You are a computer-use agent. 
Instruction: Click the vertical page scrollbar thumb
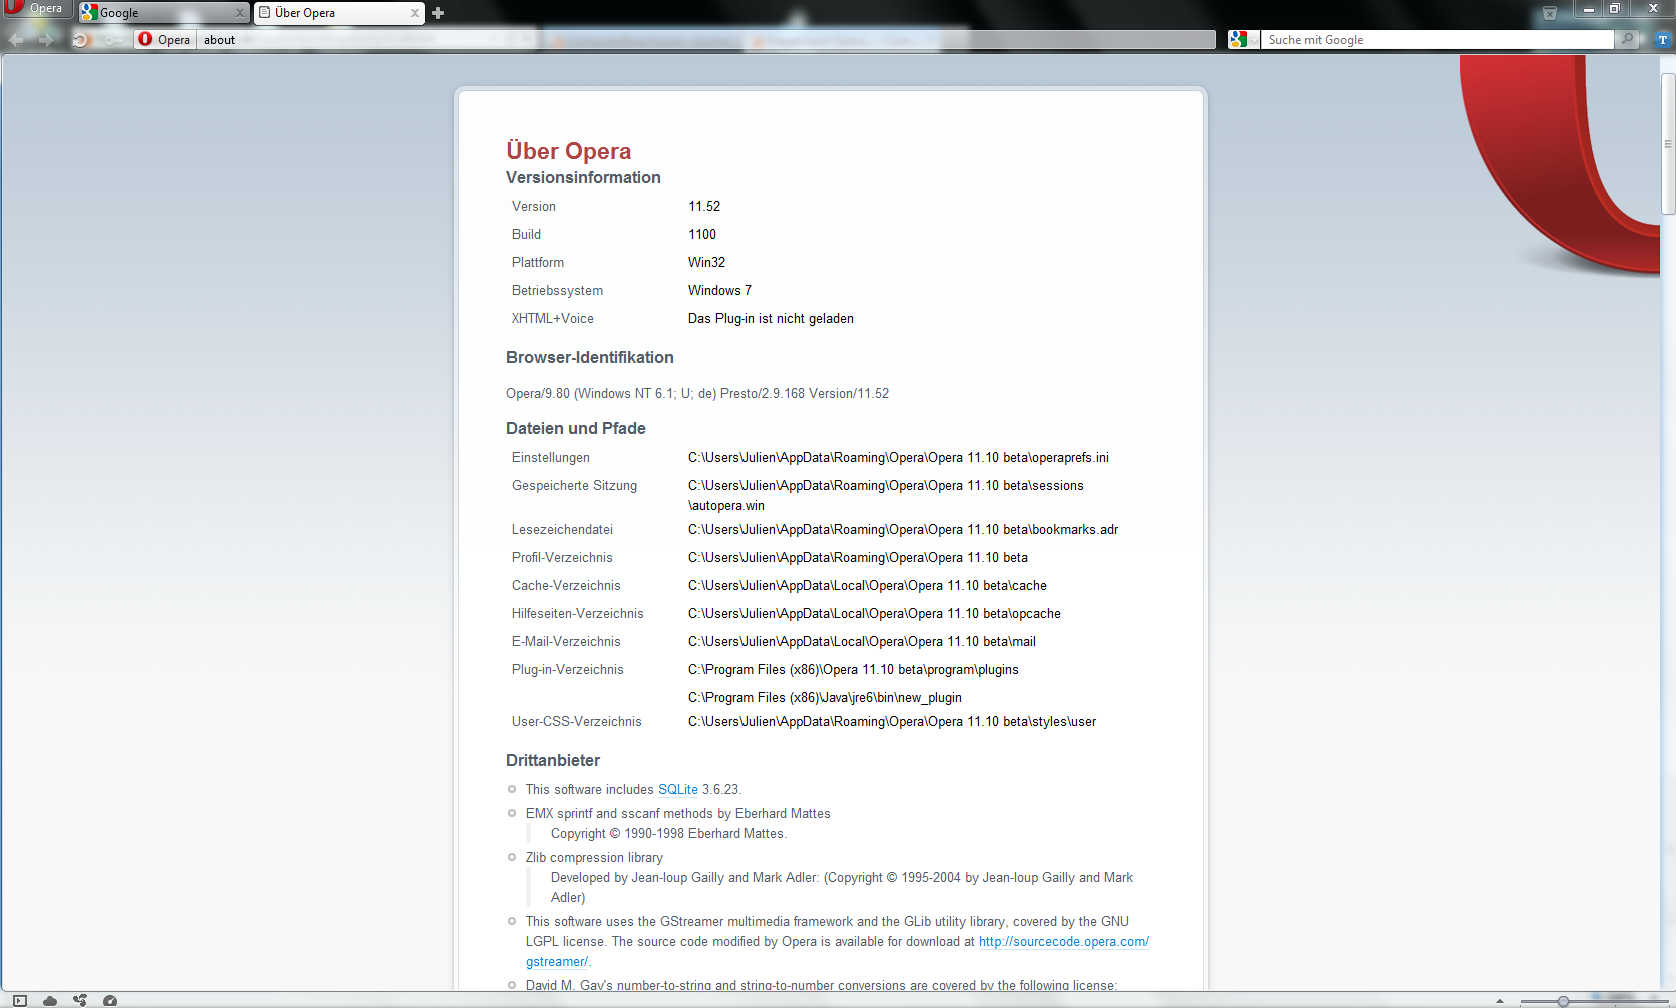1668,145
